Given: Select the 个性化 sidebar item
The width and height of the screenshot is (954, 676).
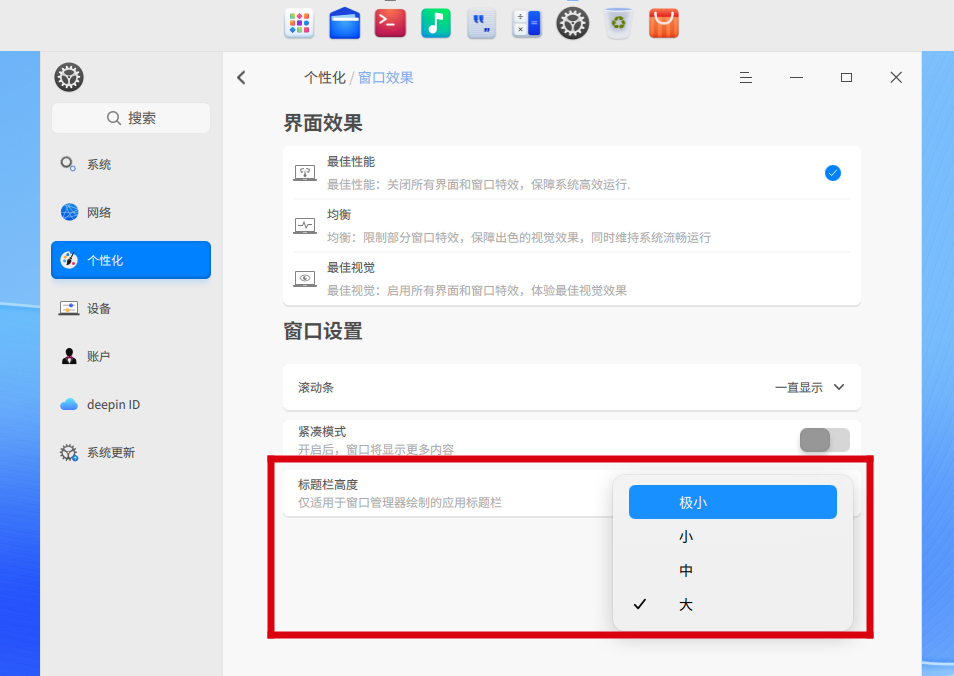Looking at the screenshot, I should 131,260.
